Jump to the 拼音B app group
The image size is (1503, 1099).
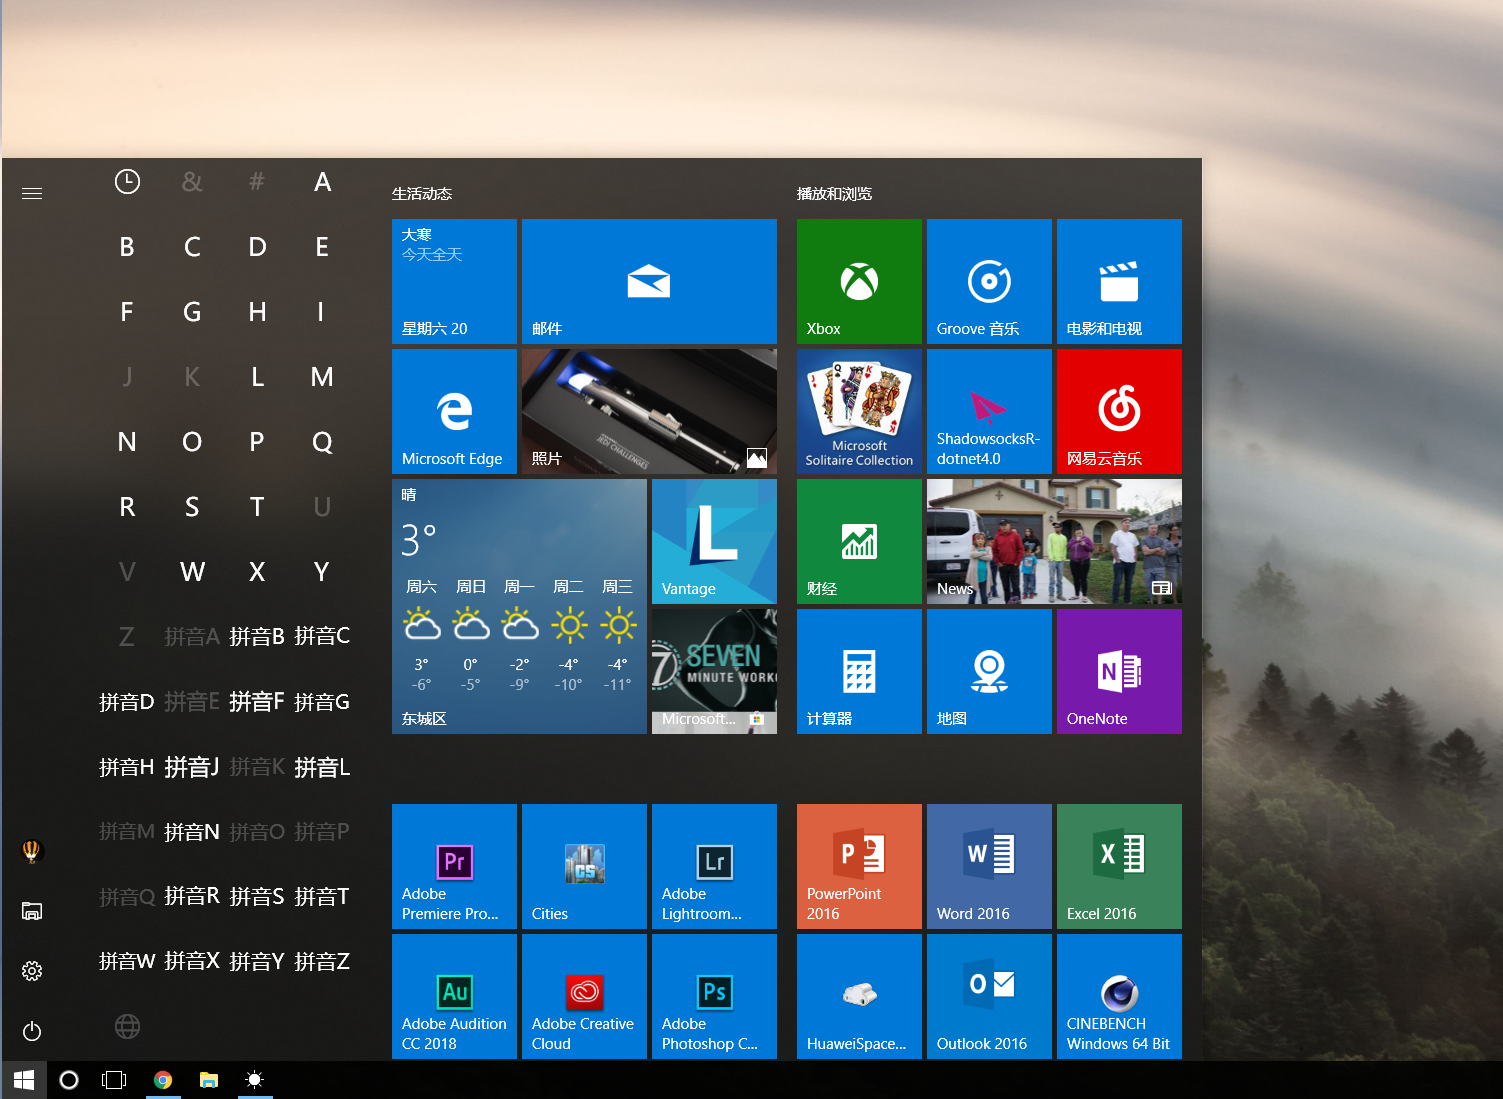coord(257,636)
